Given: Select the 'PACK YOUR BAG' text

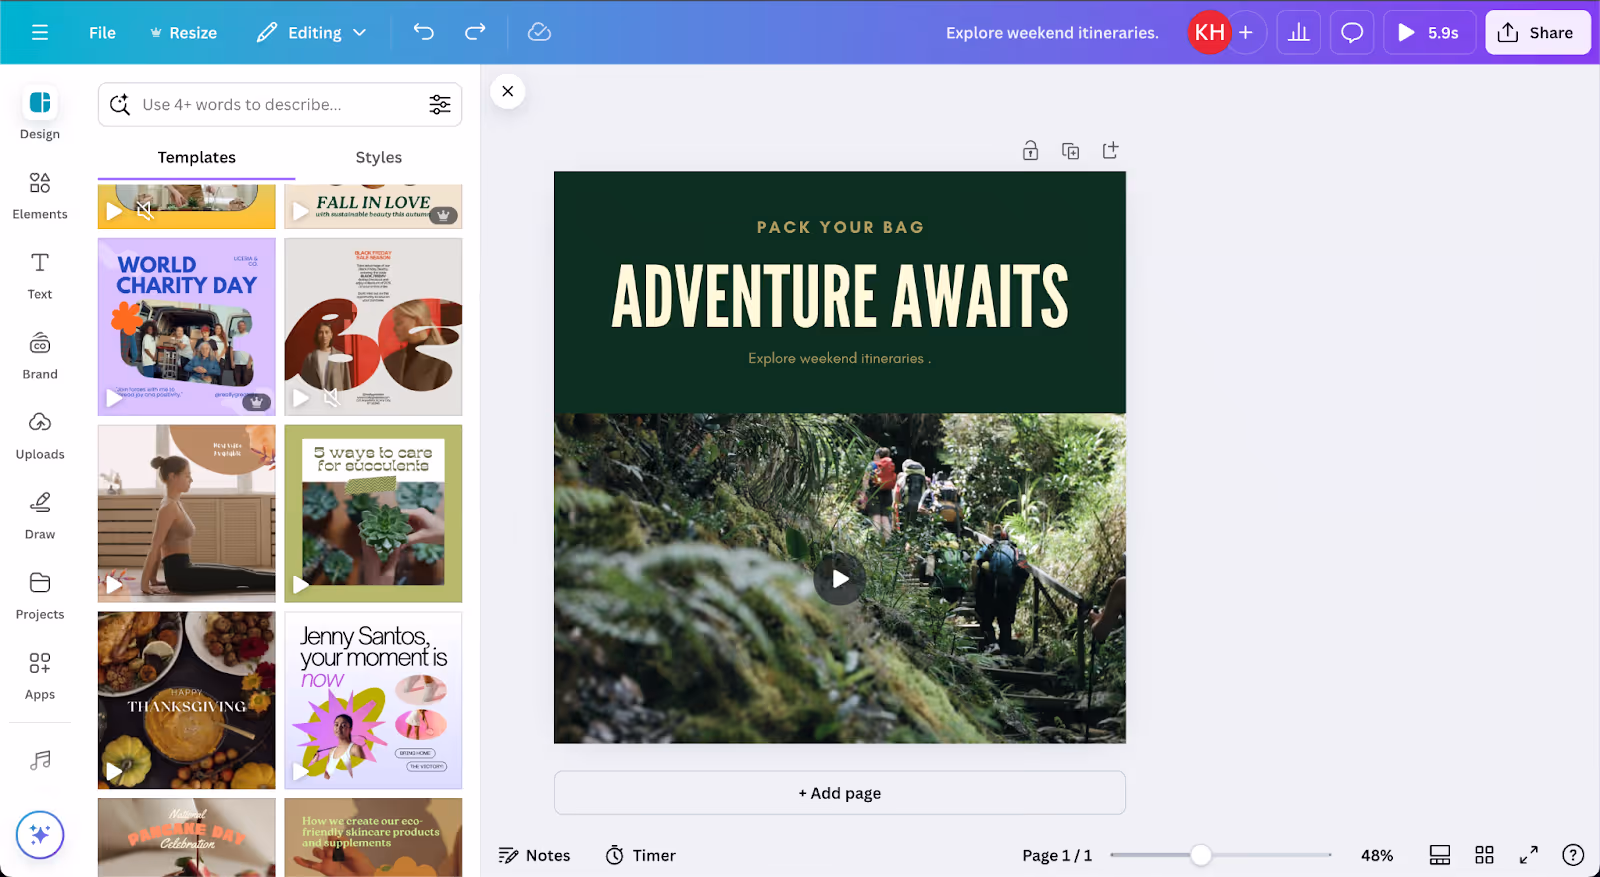Looking at the screenshot, I should coord(840,227).
